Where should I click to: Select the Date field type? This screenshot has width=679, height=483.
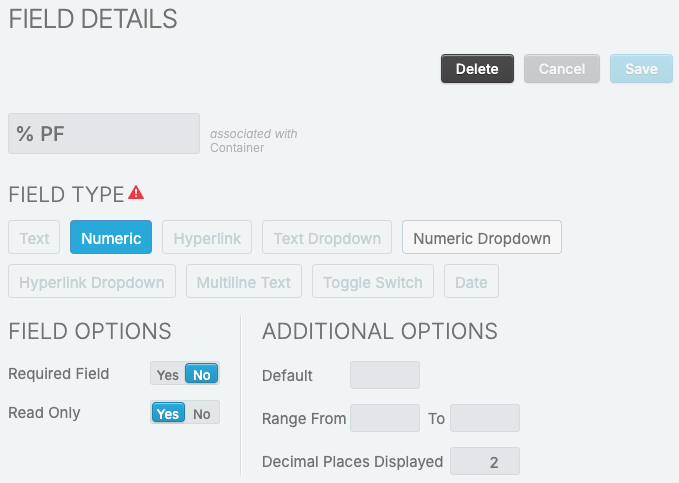coord(471,282)
